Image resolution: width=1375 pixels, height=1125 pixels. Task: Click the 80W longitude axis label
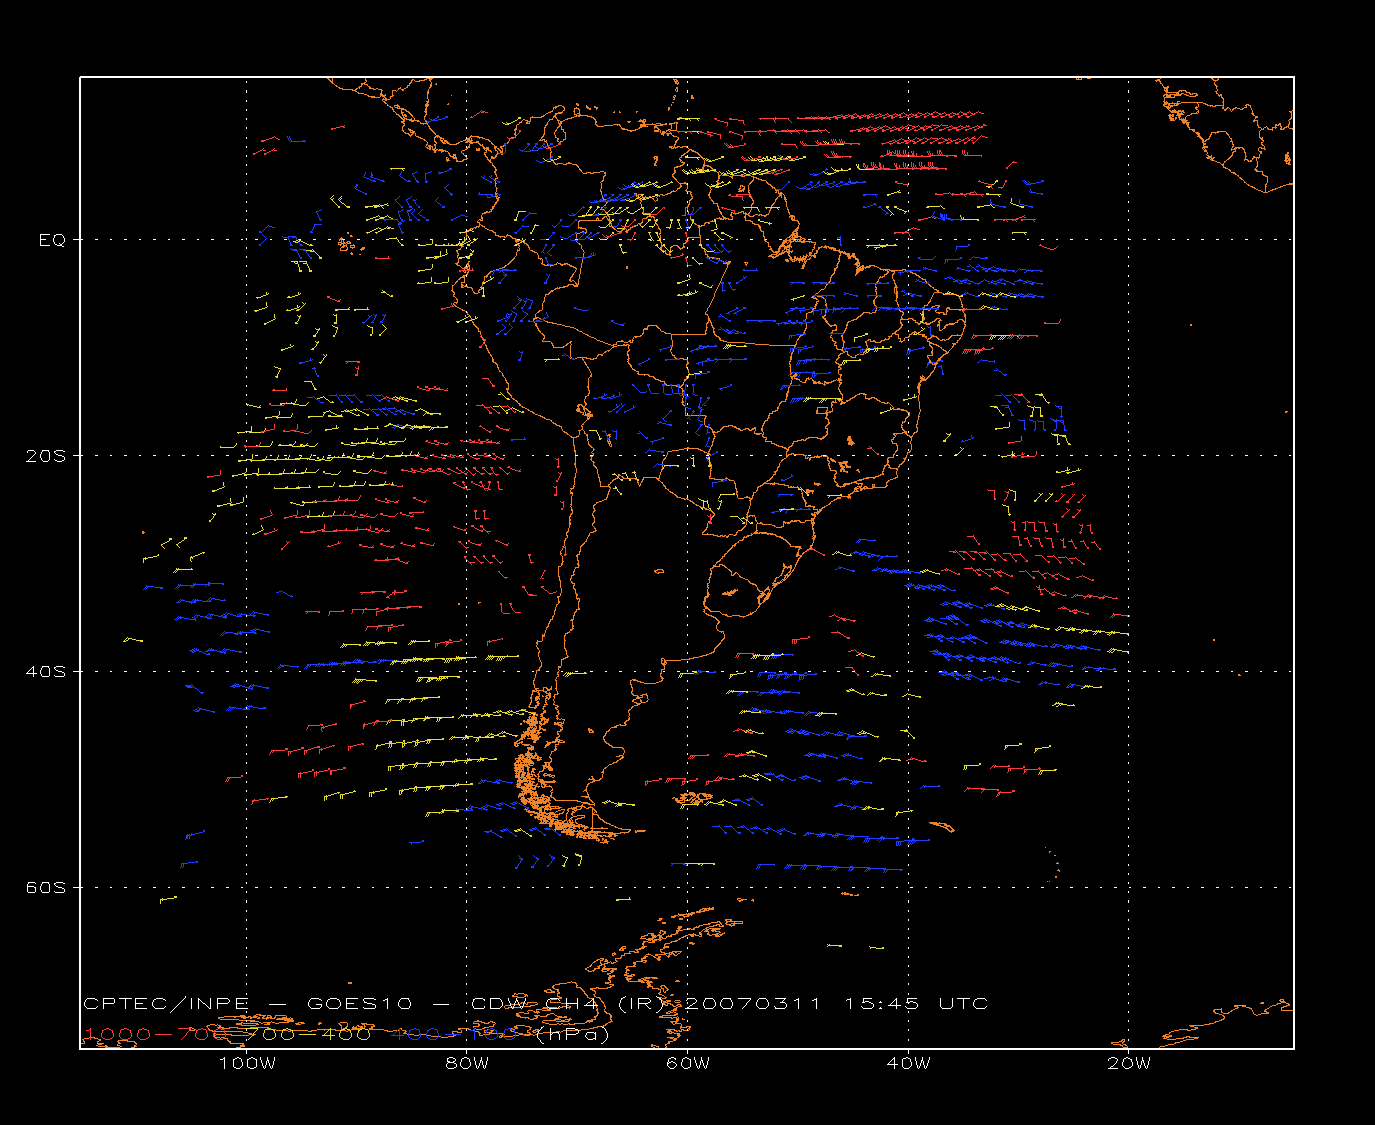click(x=467, y=1063)
